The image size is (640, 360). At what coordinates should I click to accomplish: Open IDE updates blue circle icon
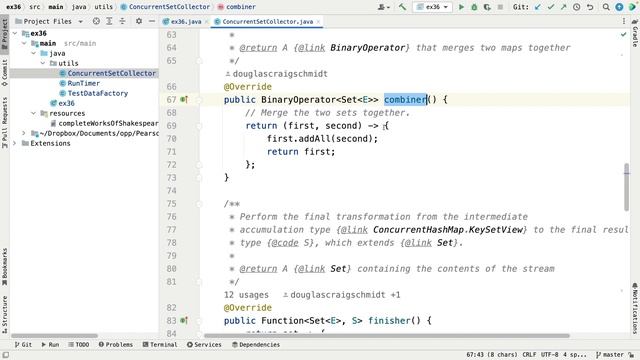point(619,7)
